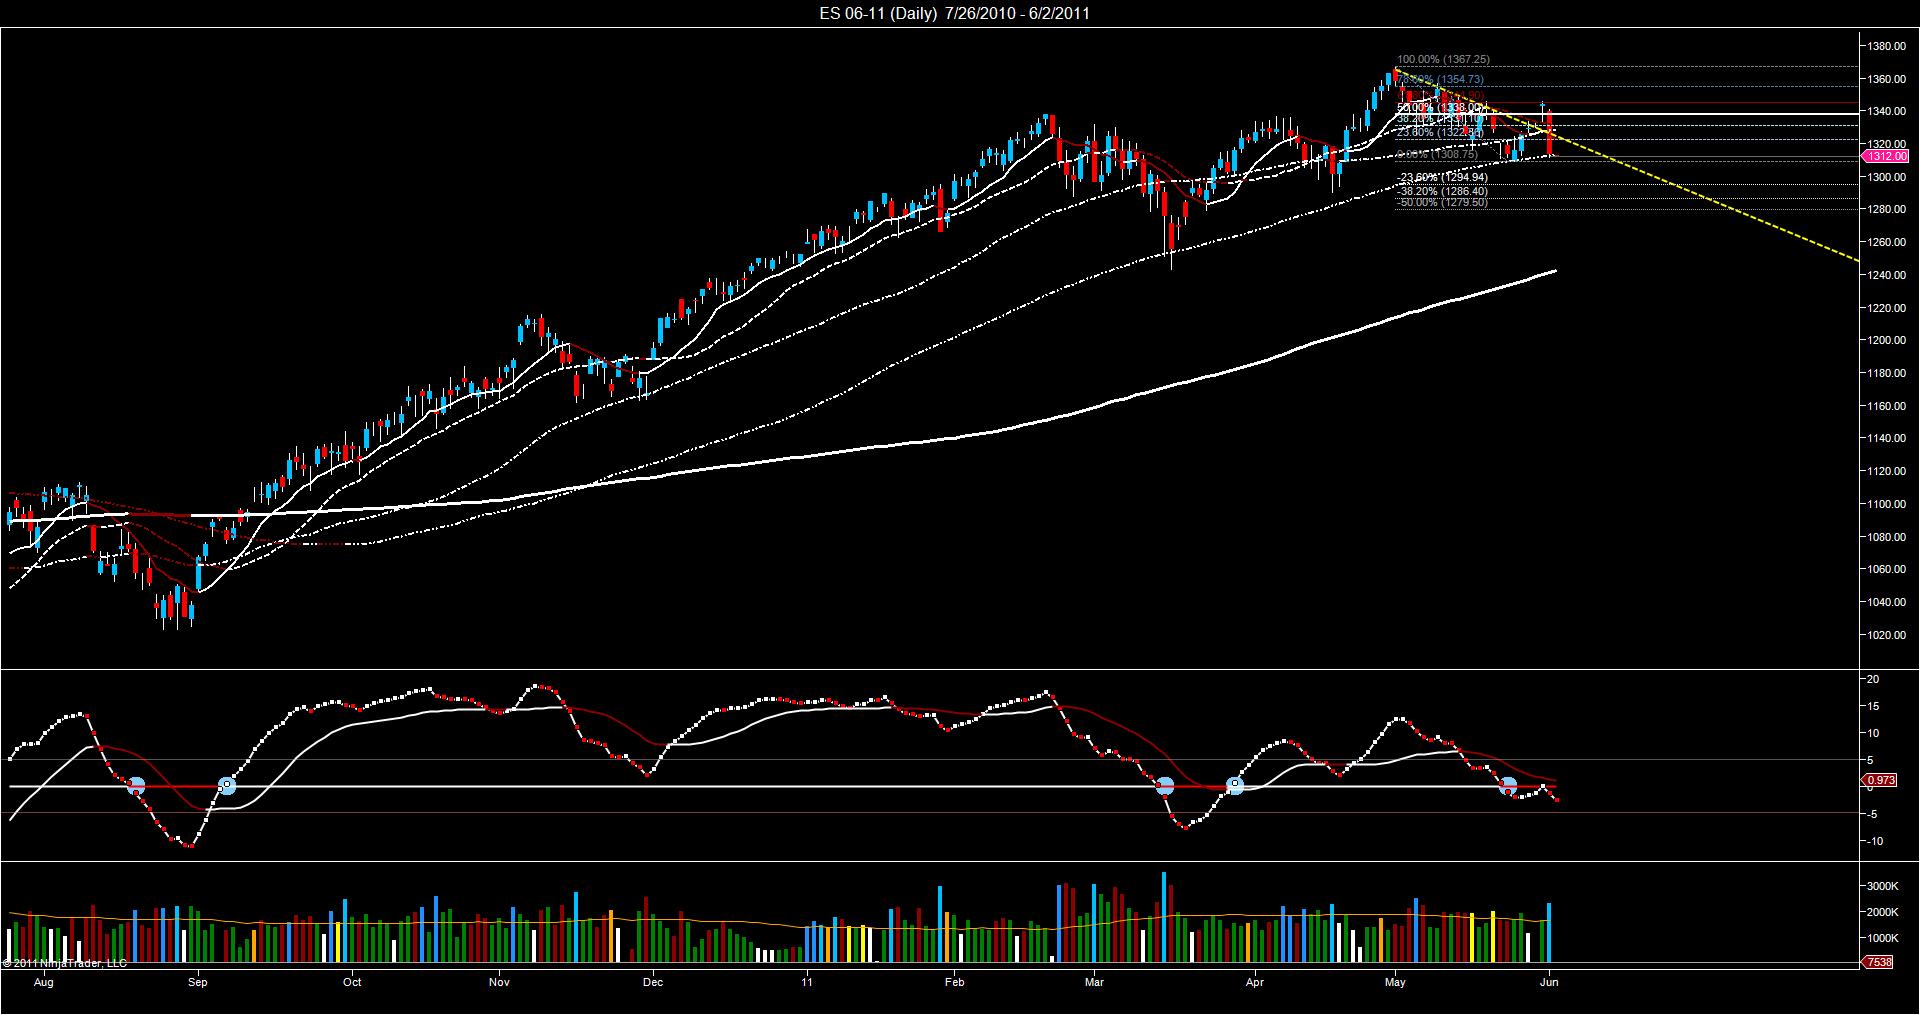Screen dimensions: 1920x1015
Task: Click the oscillator zero-cross circle in late August
Action: [x=136, y=786]
